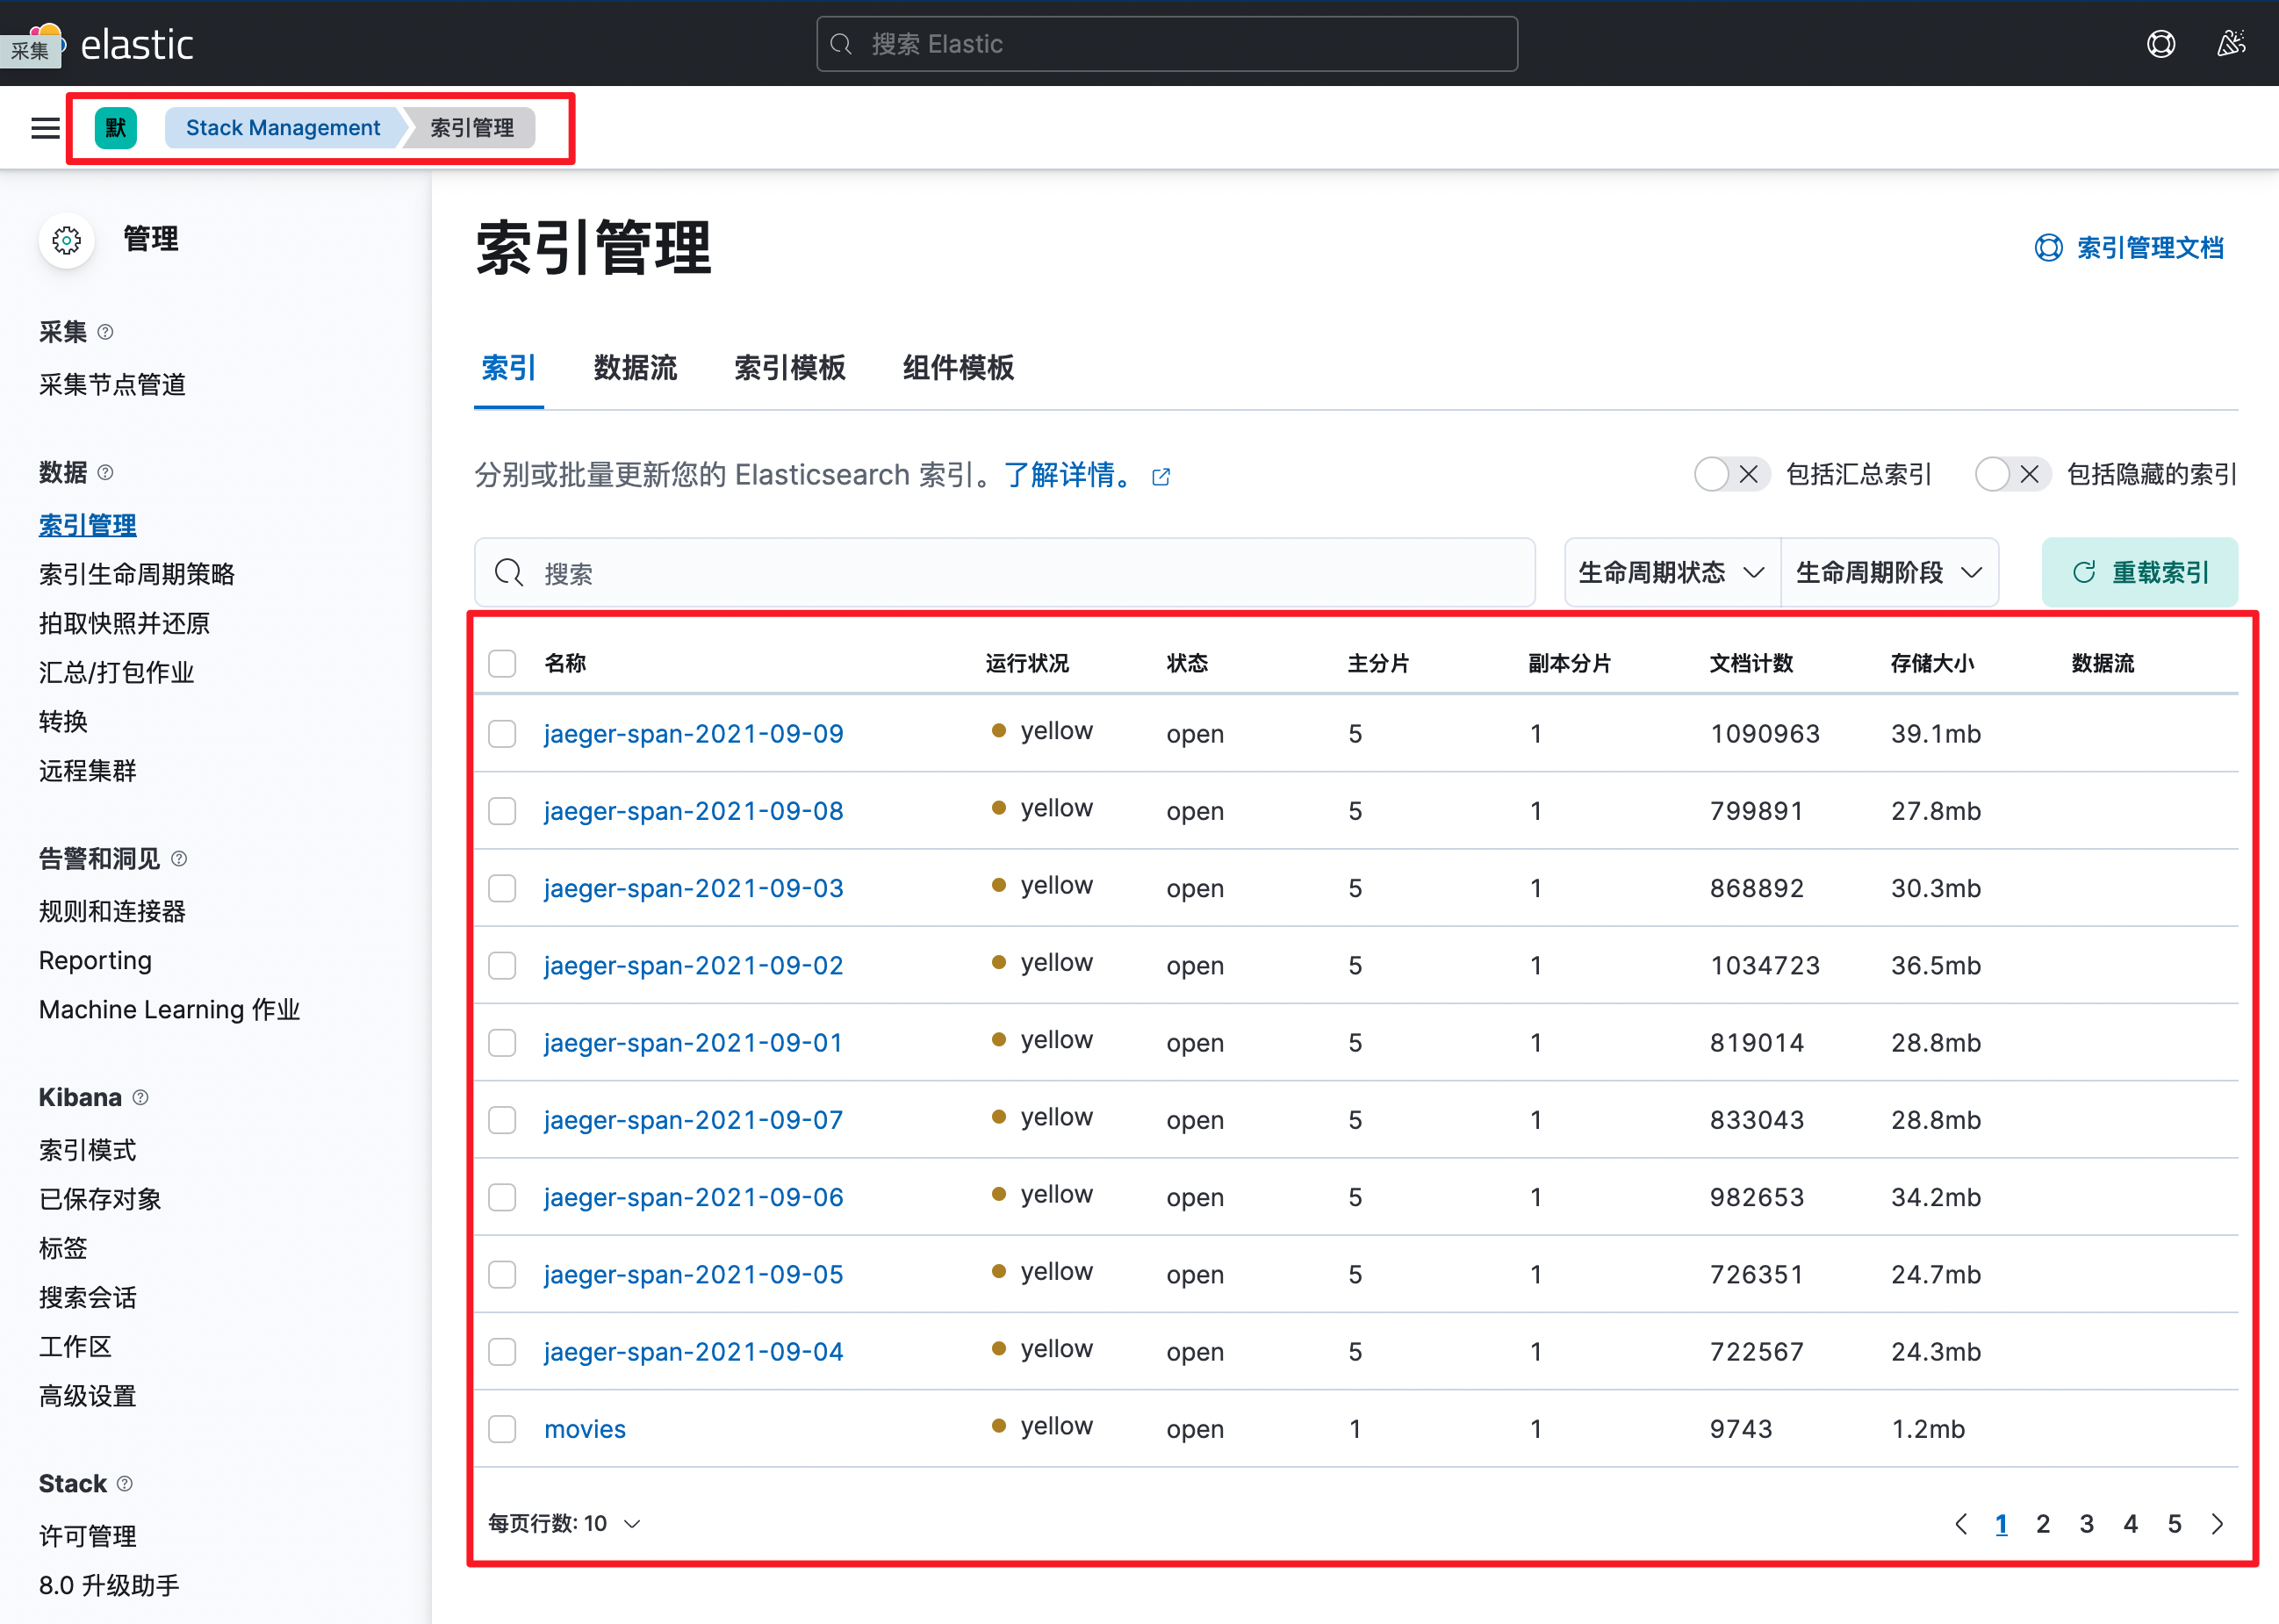The width and height of the screenshot is (2279, 1624).
Task: Go to page 3 of indices
Action: point(2086,1523)
